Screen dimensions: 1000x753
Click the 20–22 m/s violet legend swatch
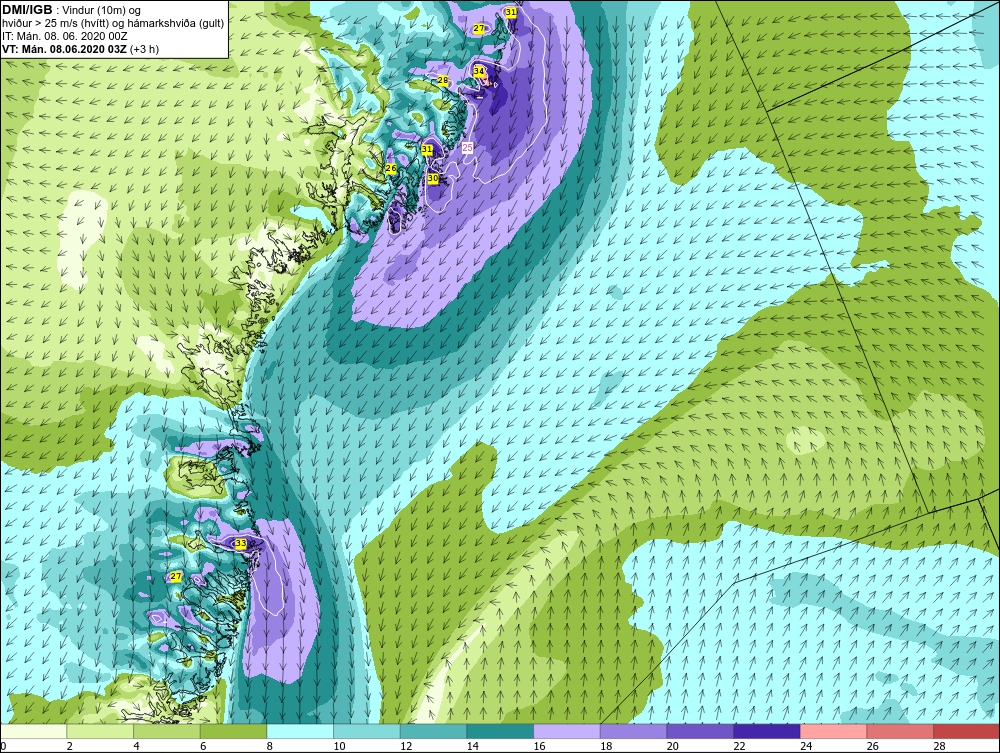click(700, 731)
